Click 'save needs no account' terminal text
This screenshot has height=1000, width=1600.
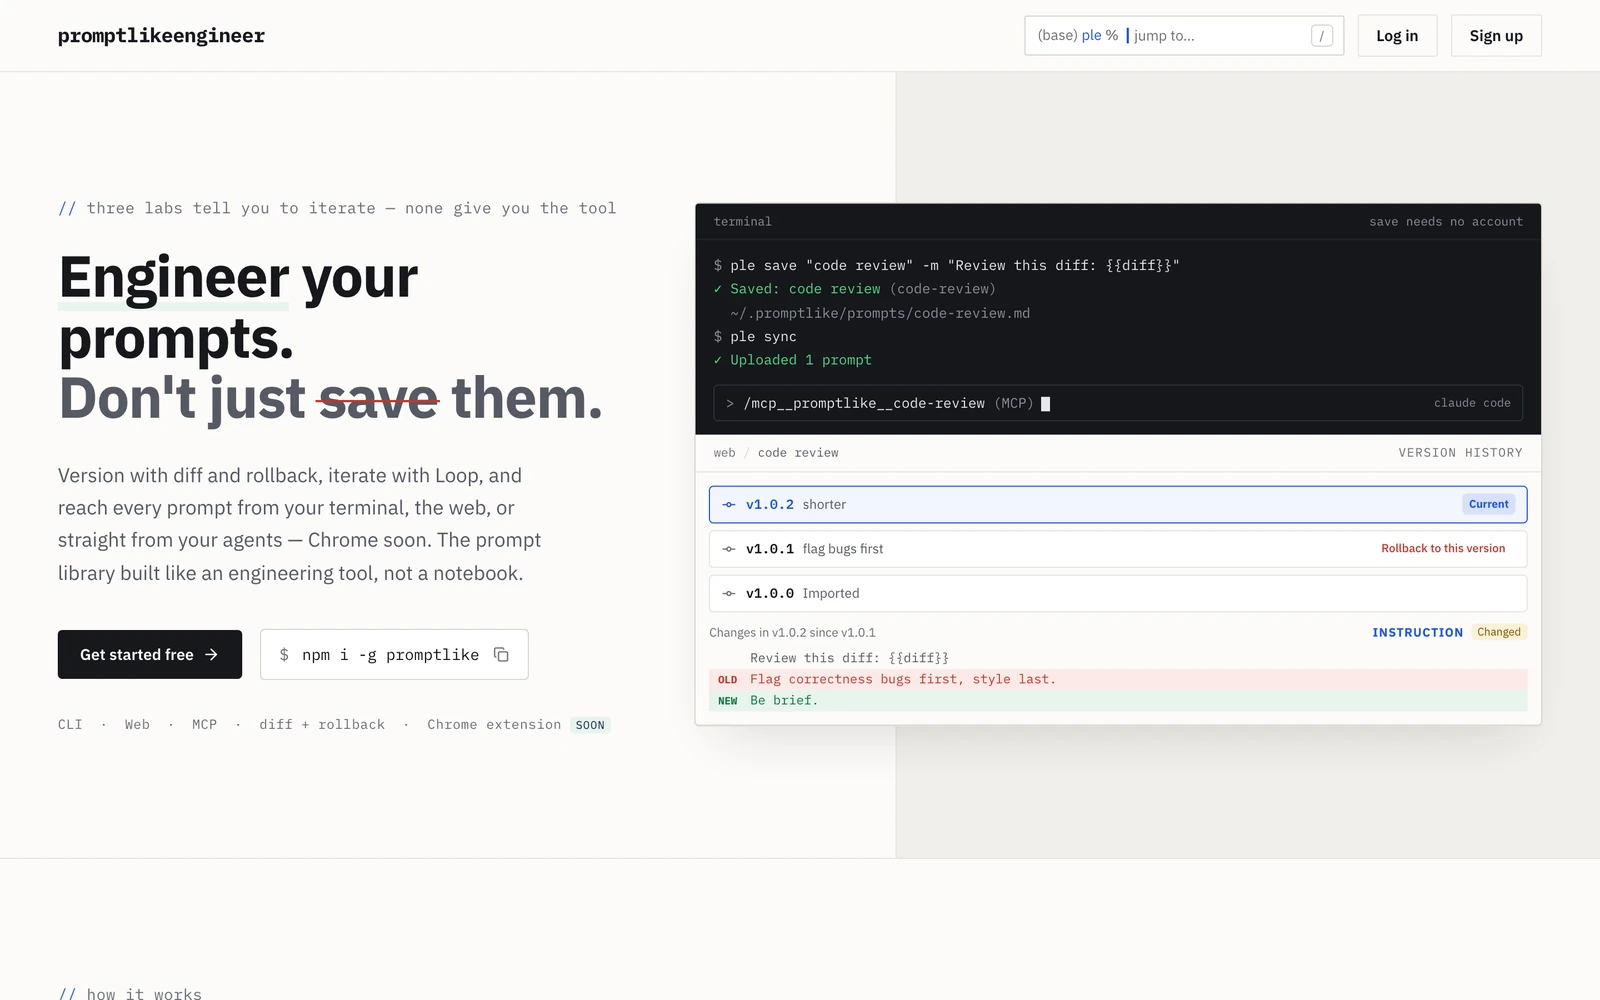[x=1446, y=222]
